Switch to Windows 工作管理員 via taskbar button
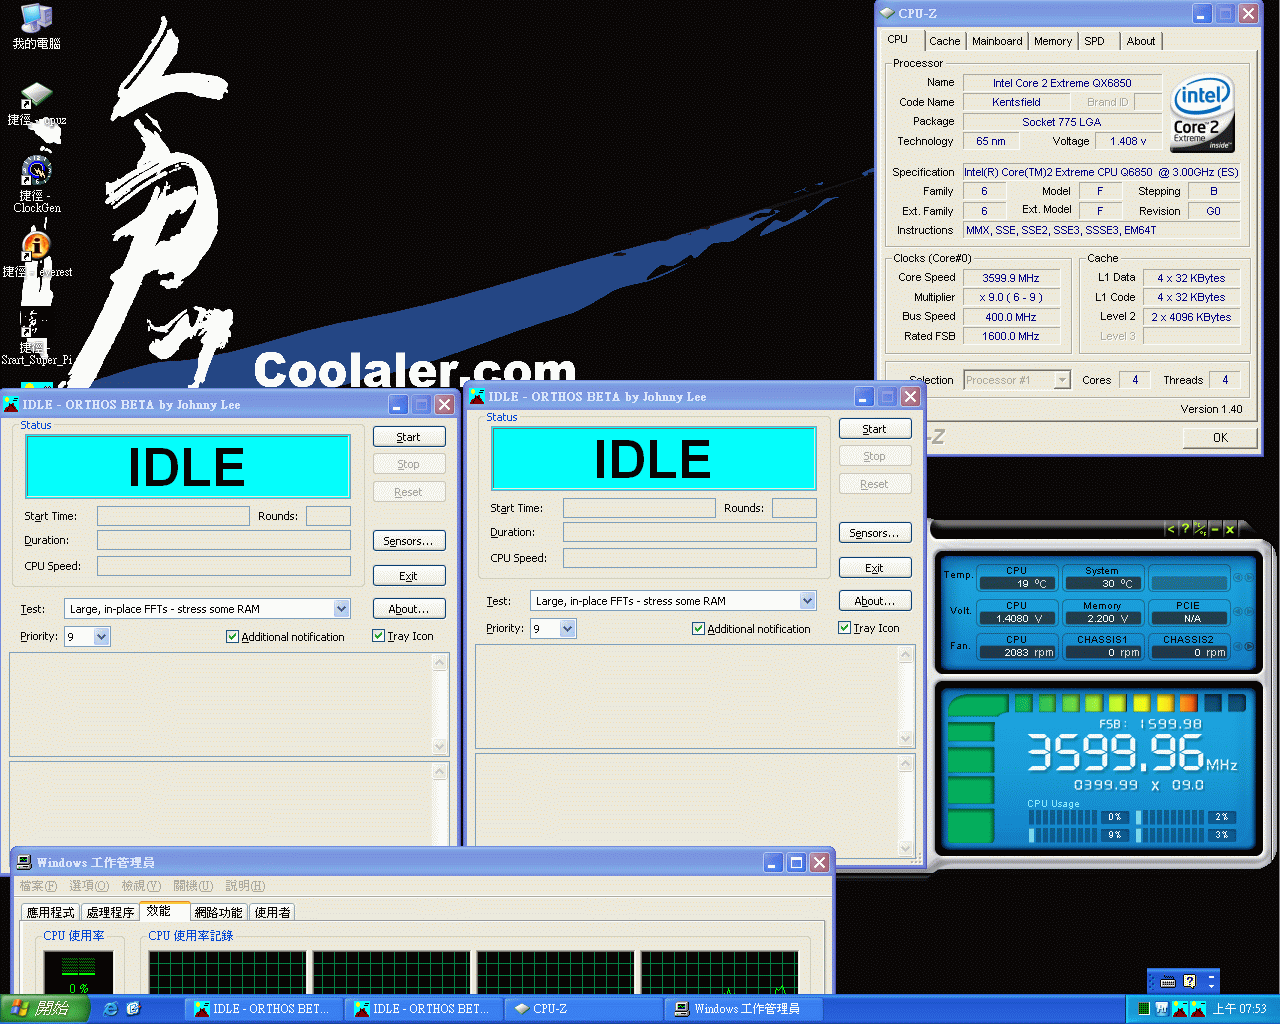1280x1024 pixels. pos(745,1009)
